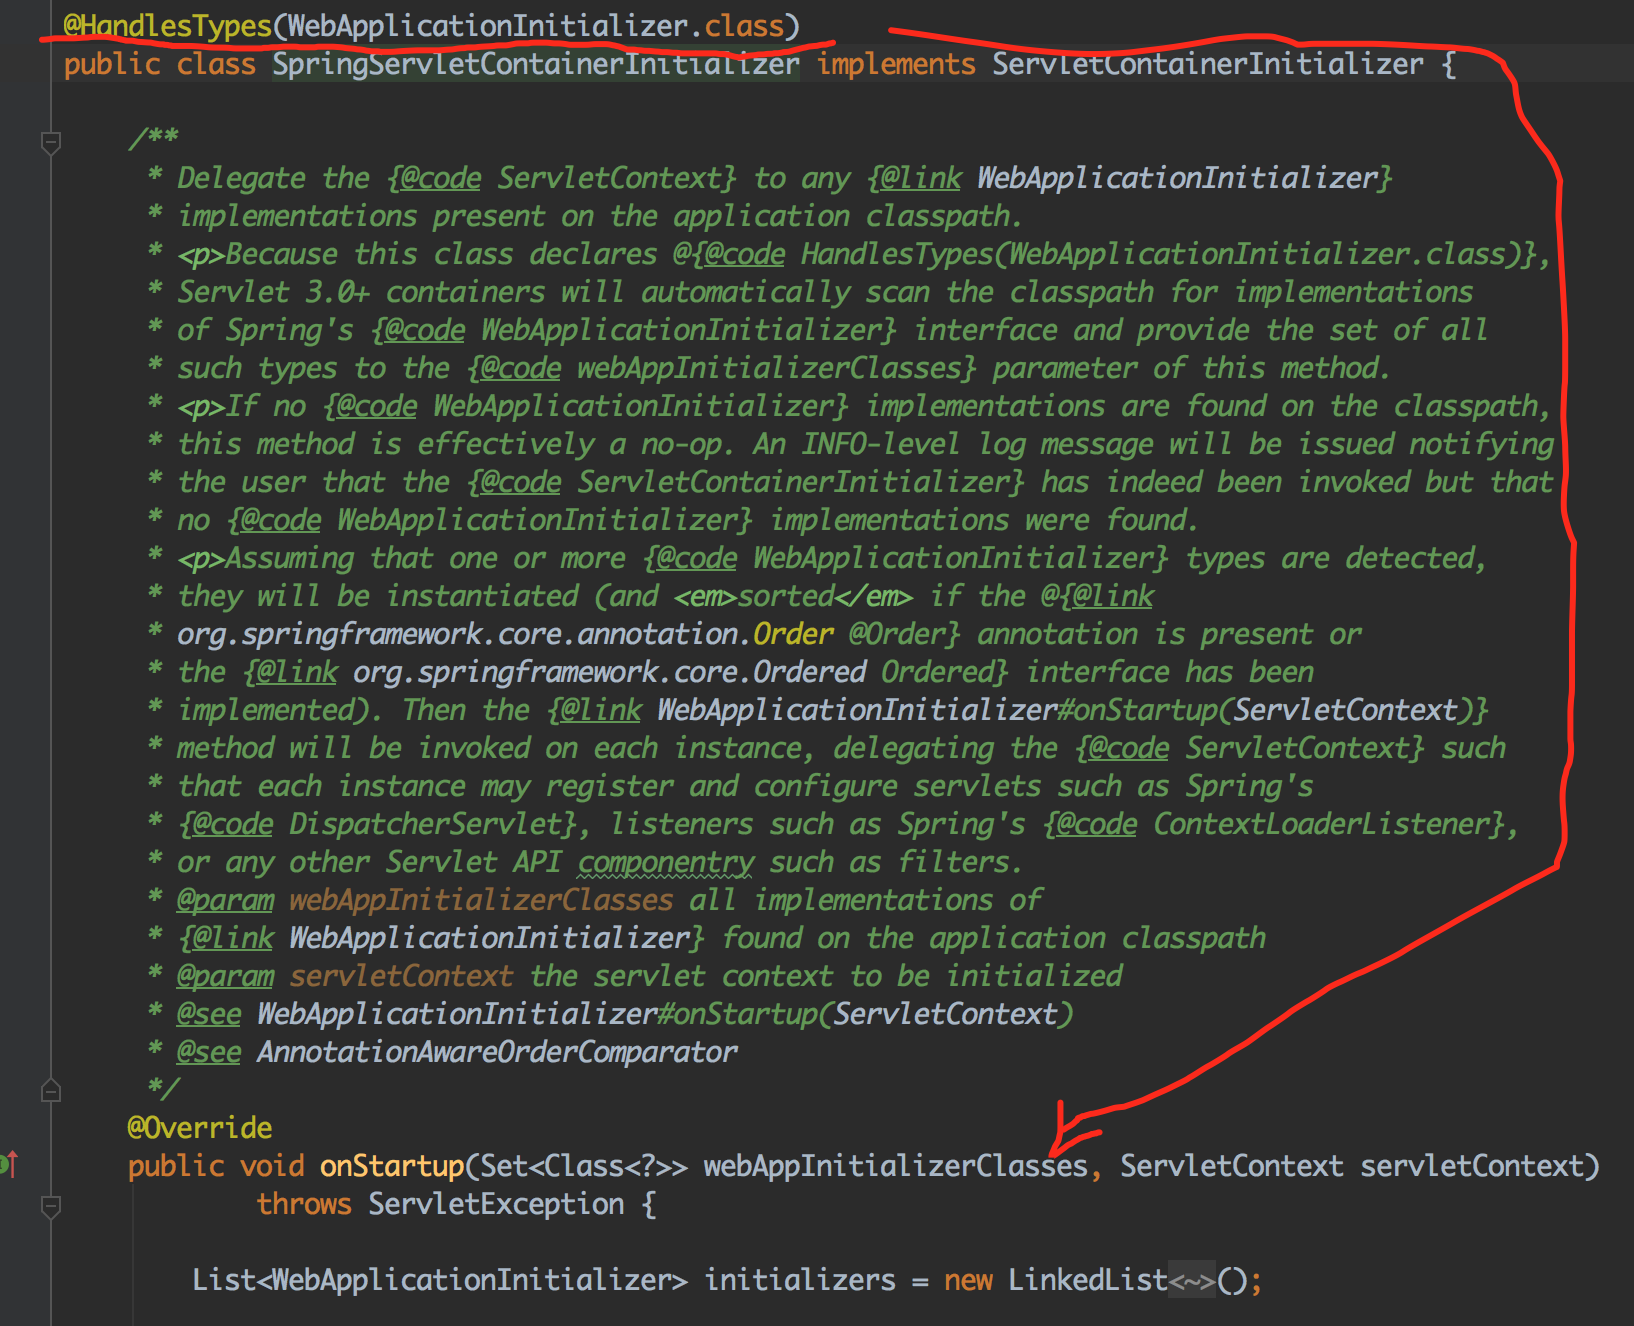Viewport: 1634px width, 1326px height.
Task: Click ServletException in the throws clause
Action: click(x=496, y=1204)
